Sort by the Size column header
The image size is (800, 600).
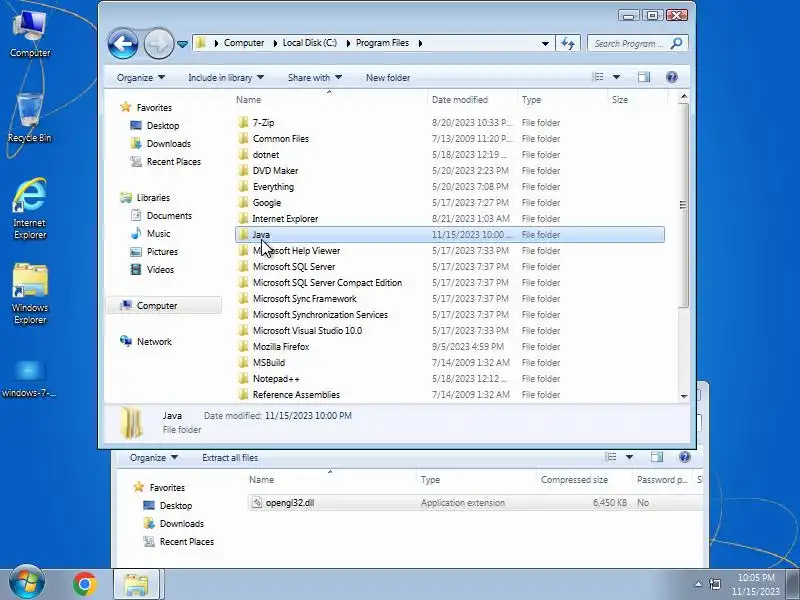pos(620,99)
